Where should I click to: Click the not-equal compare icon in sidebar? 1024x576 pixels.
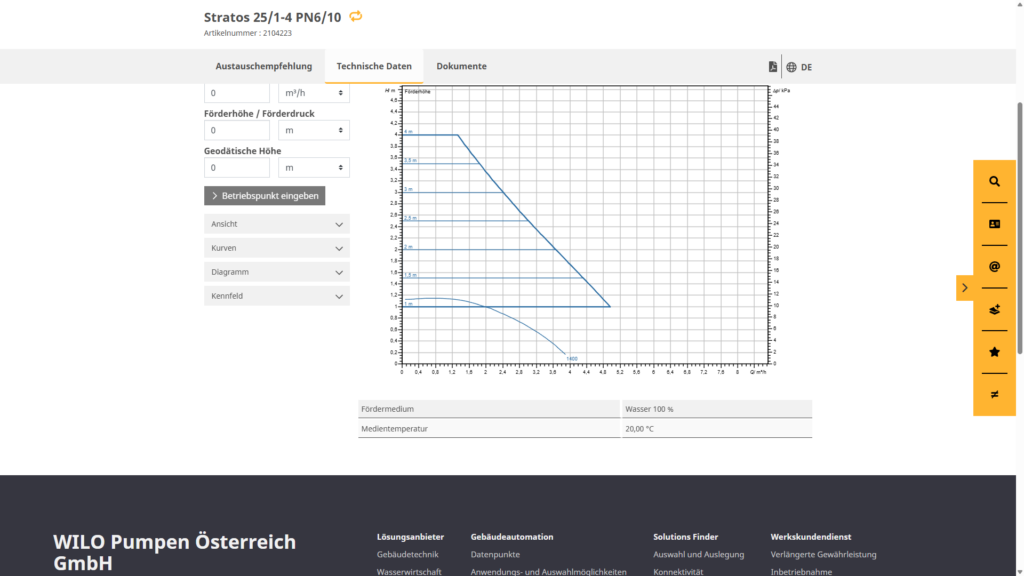[x=994, y=395]
